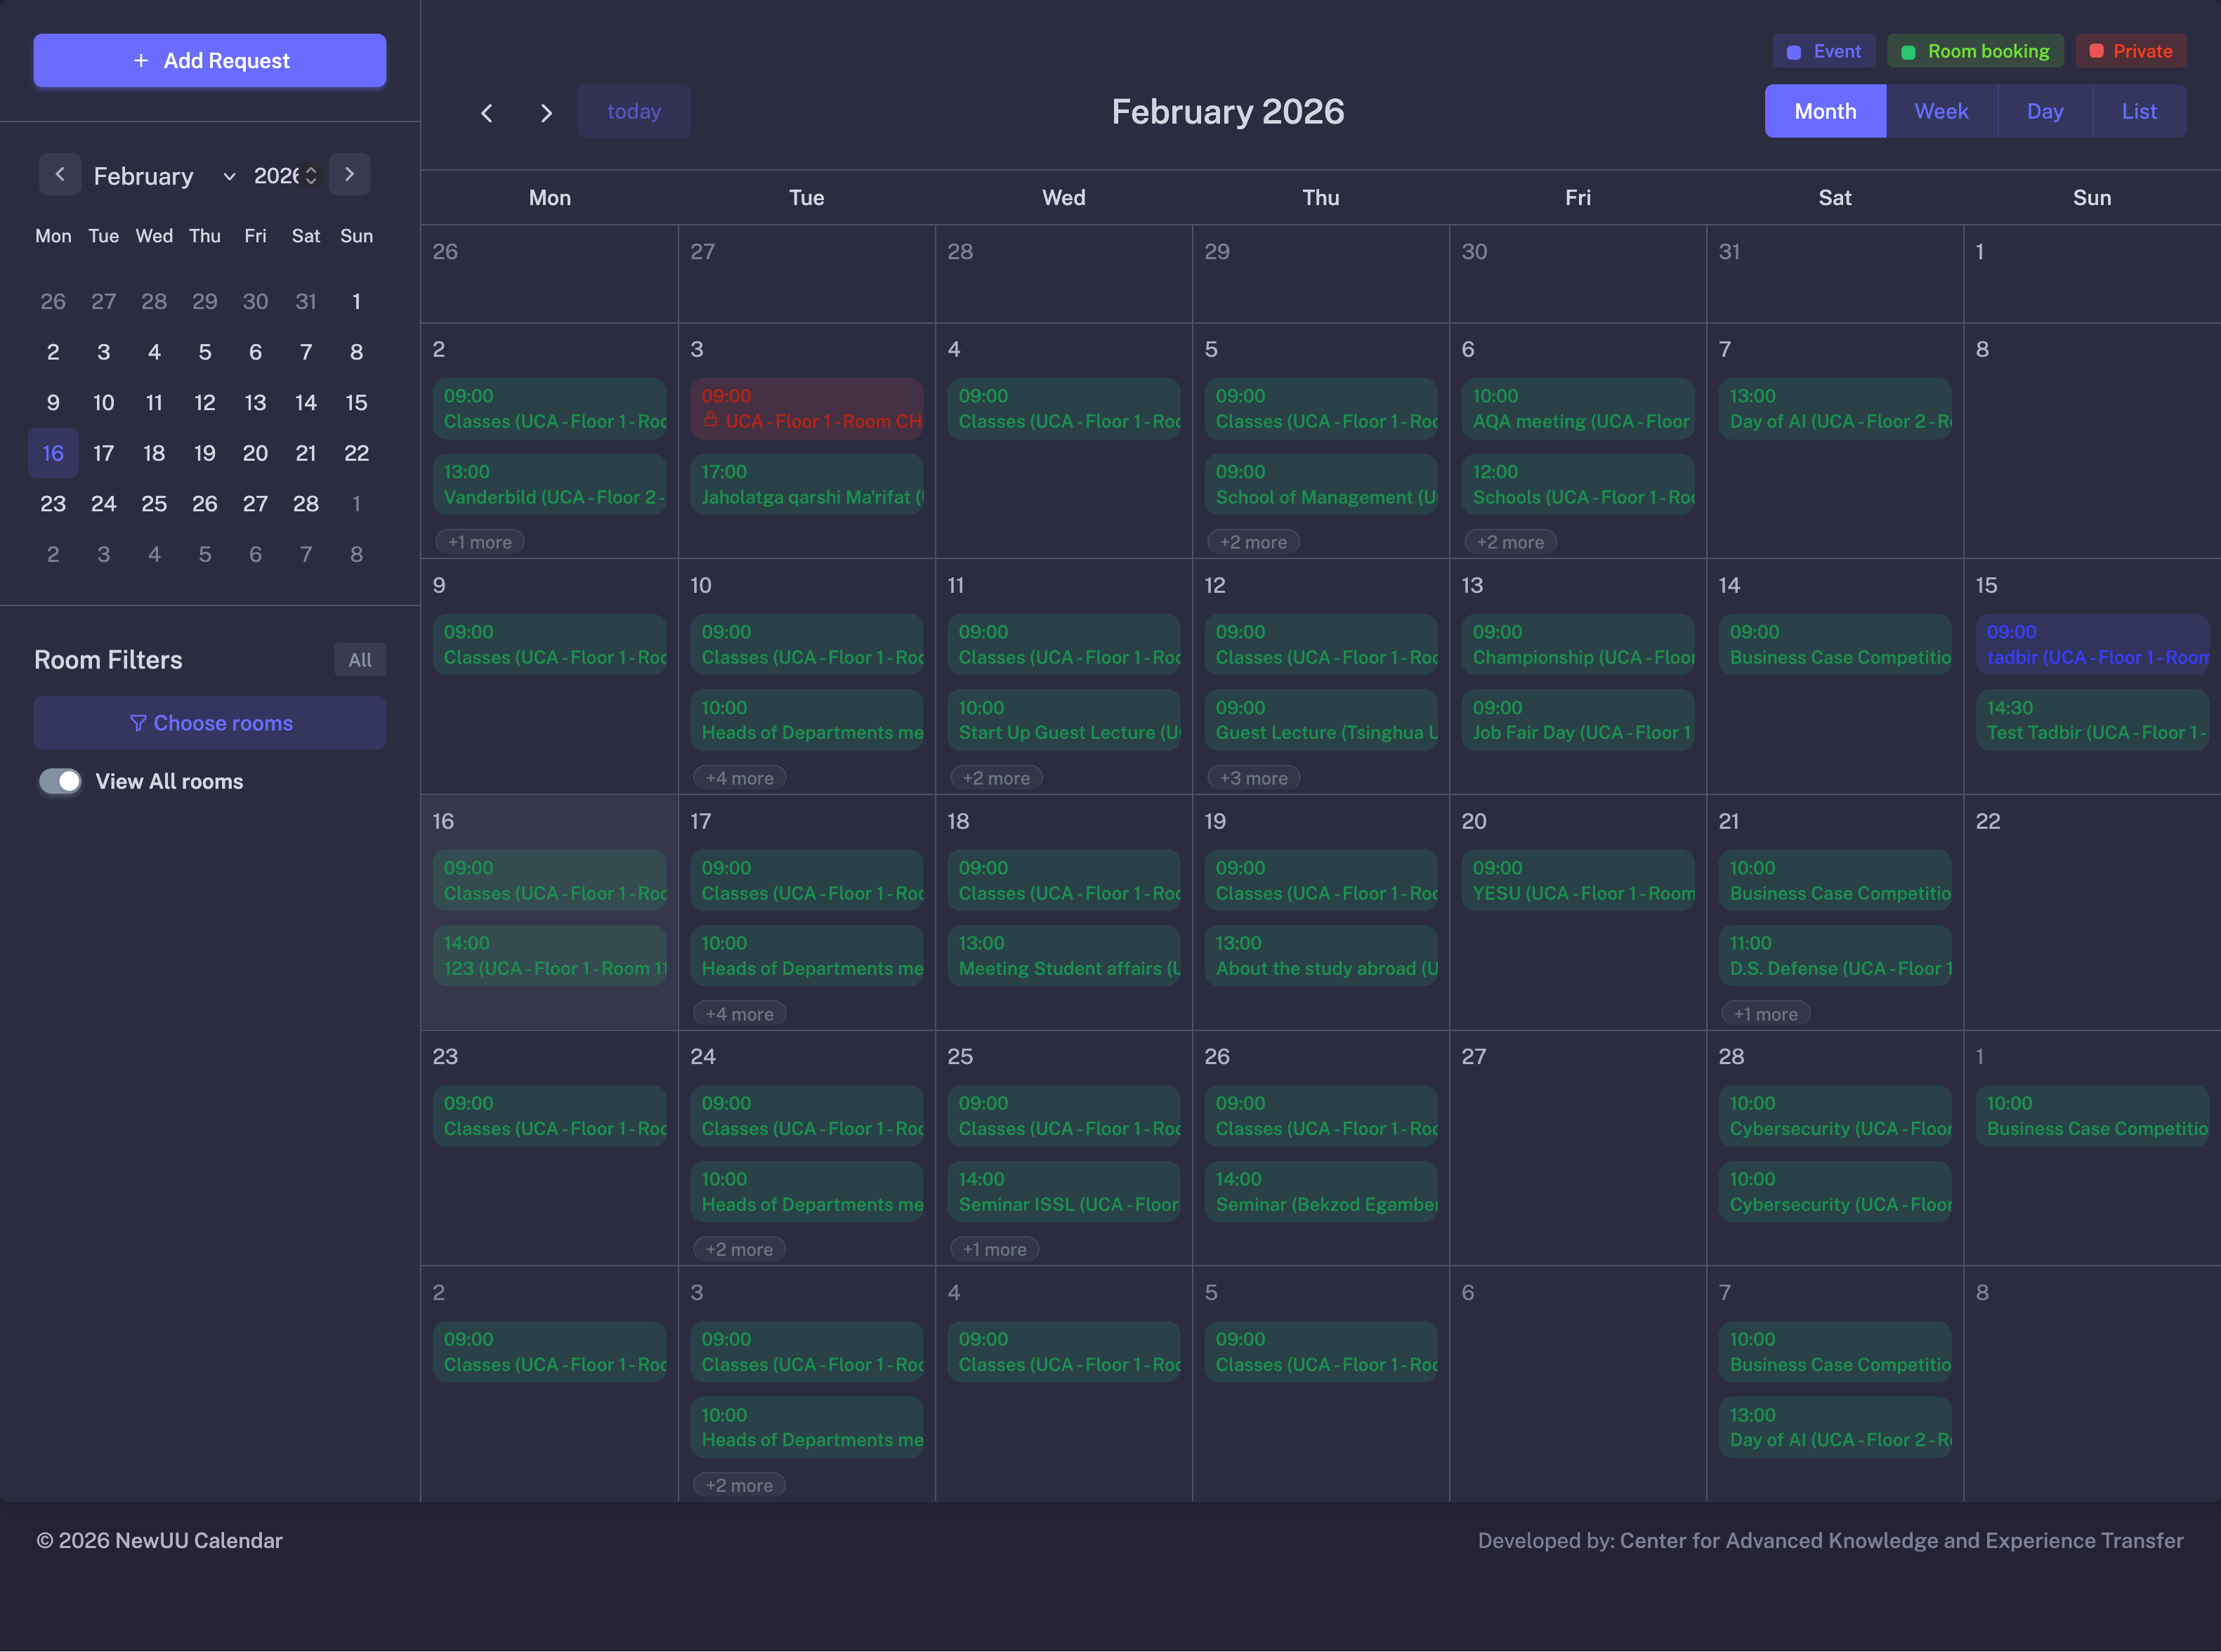Toggle Event legend filter
The width and height of the screenshot is (2221, 1652).
point(1824,51)
